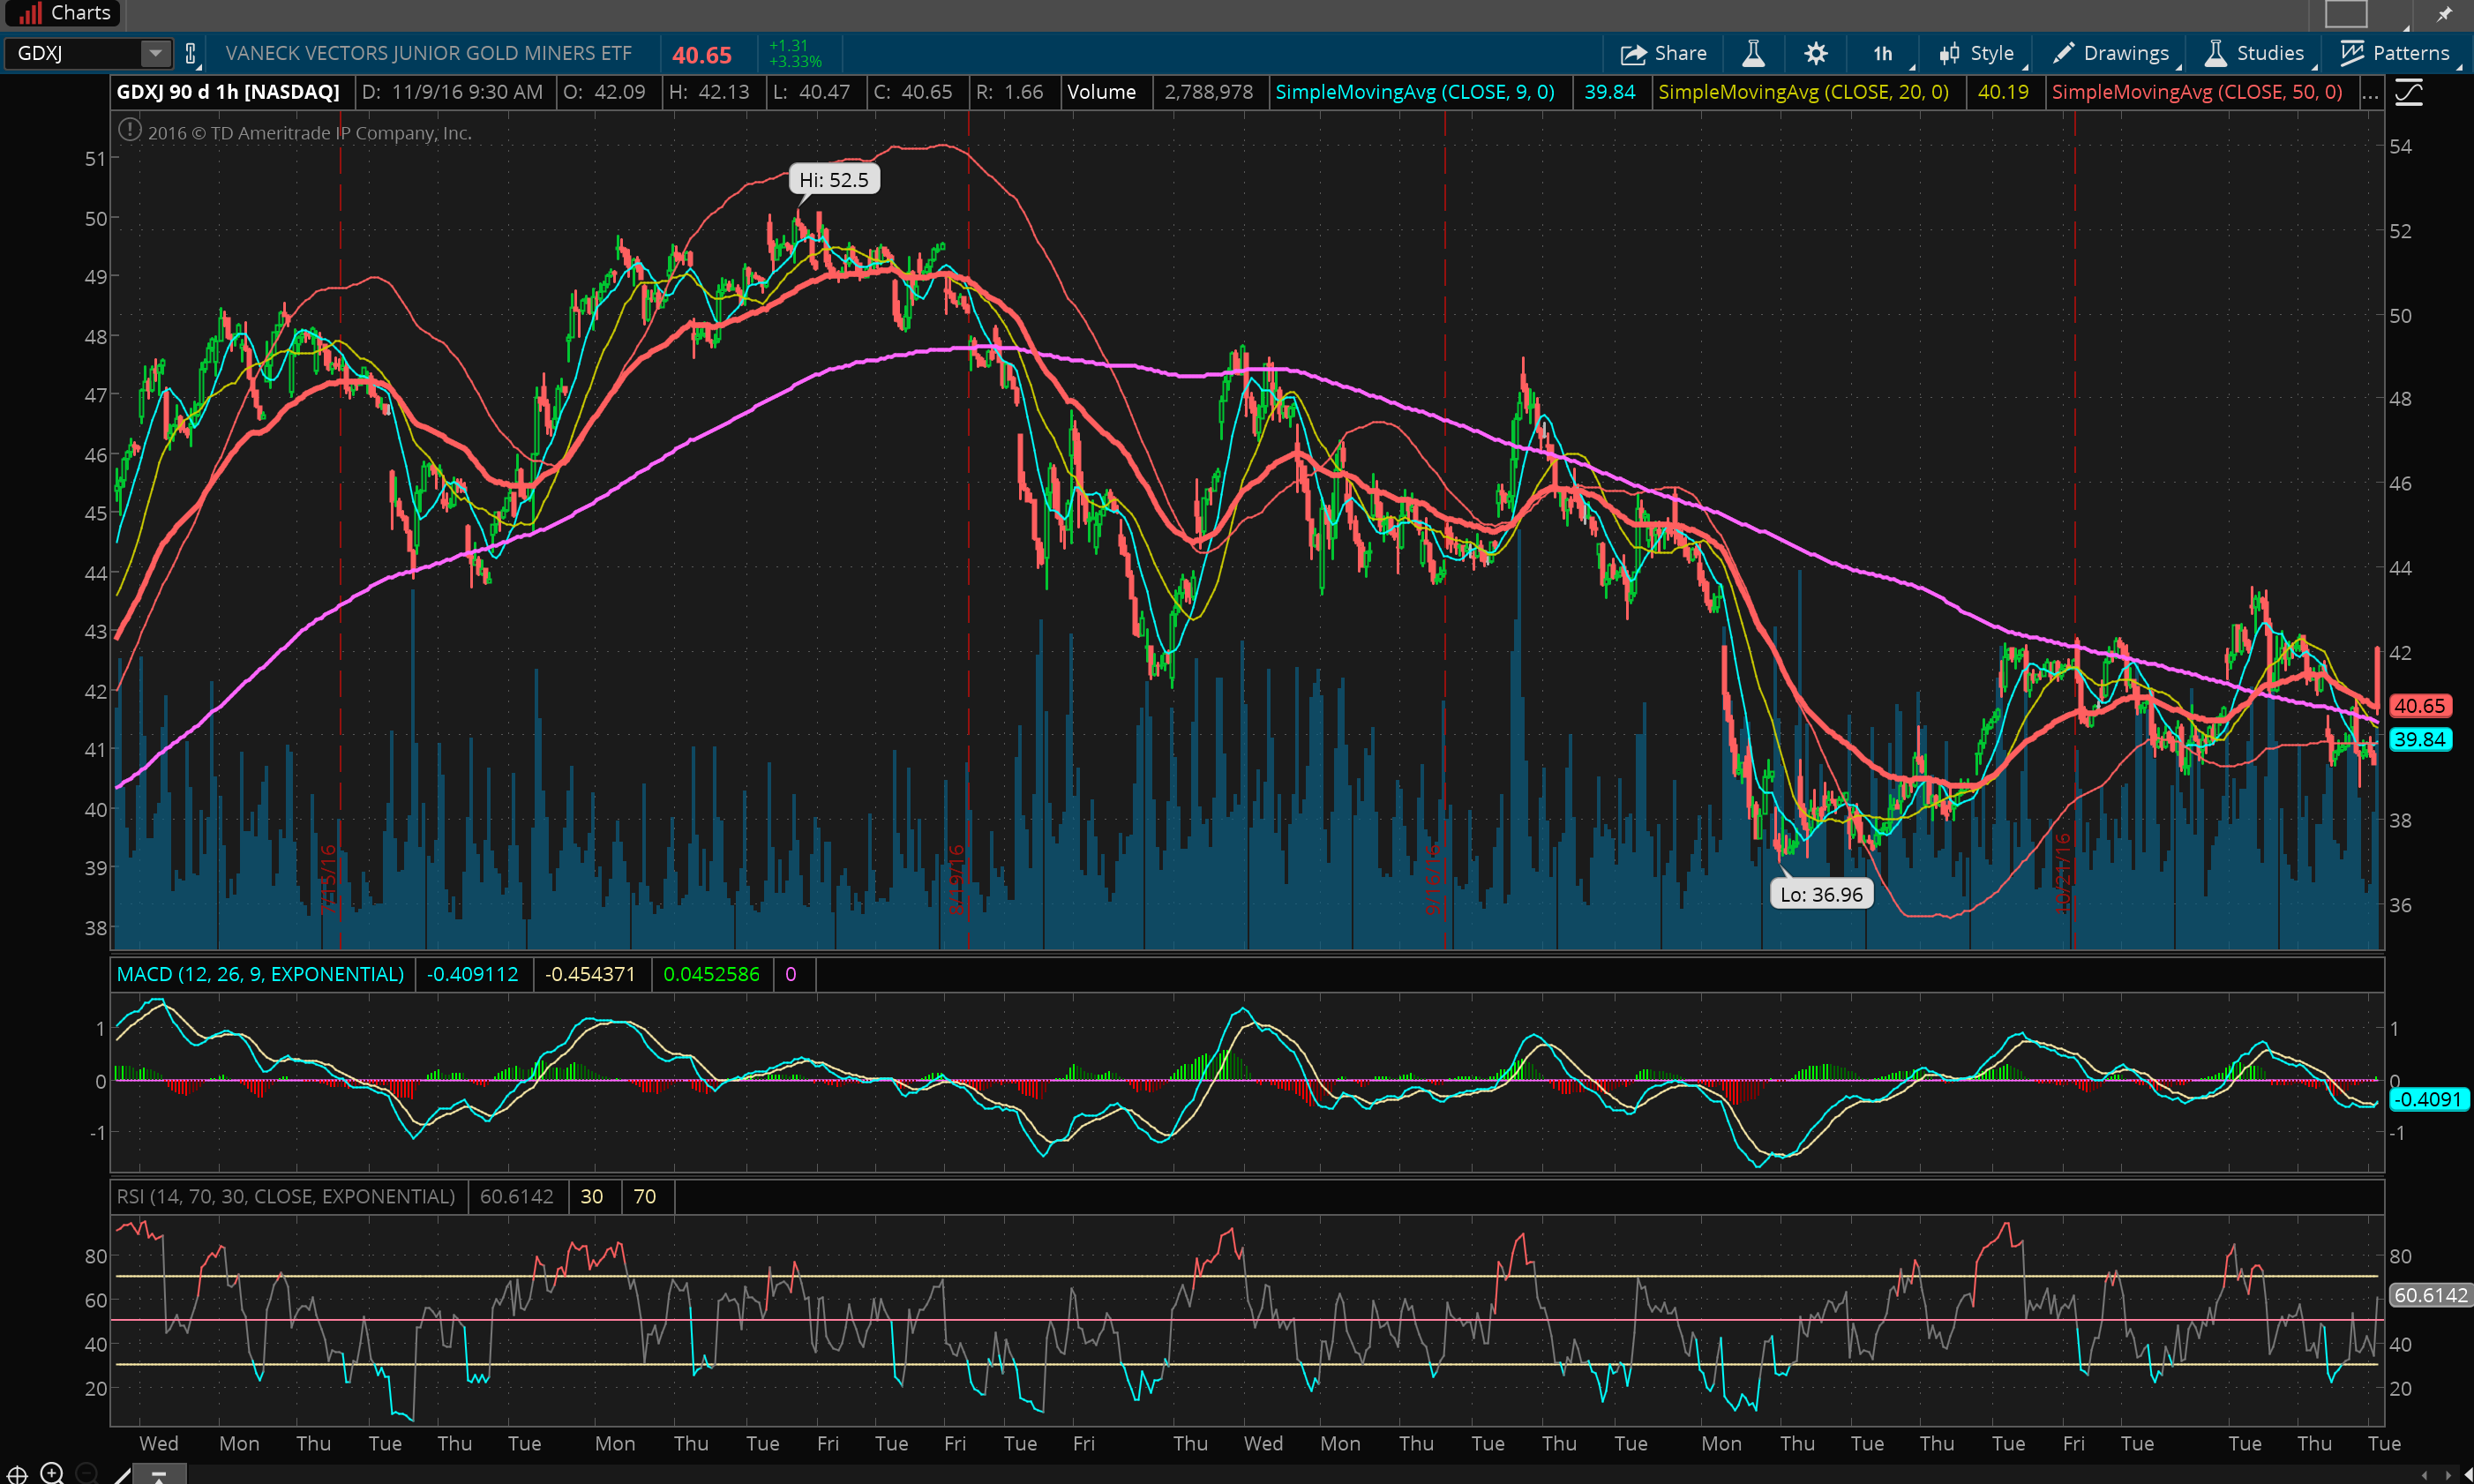This screenshot has width=2474, height=1484.
Task: Open chart settings gear icon
Action: point(1815,53)
